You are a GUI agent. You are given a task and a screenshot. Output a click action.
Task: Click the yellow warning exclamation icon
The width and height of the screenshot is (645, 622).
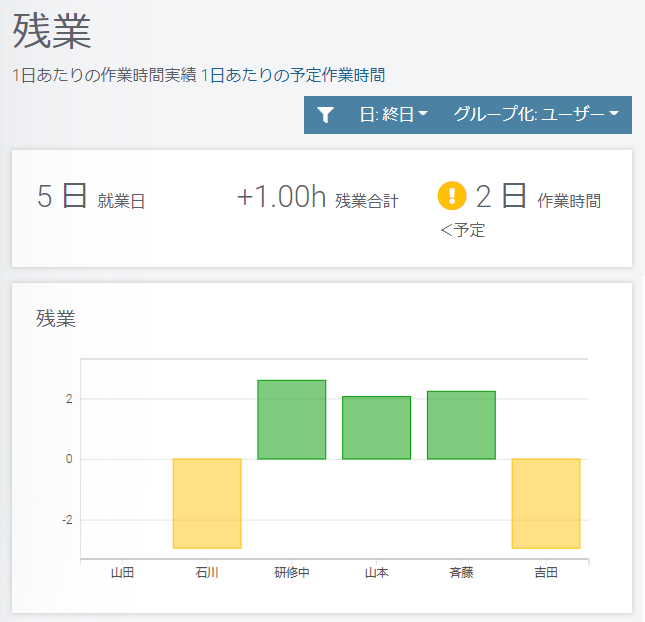click(x=452, y=196)
